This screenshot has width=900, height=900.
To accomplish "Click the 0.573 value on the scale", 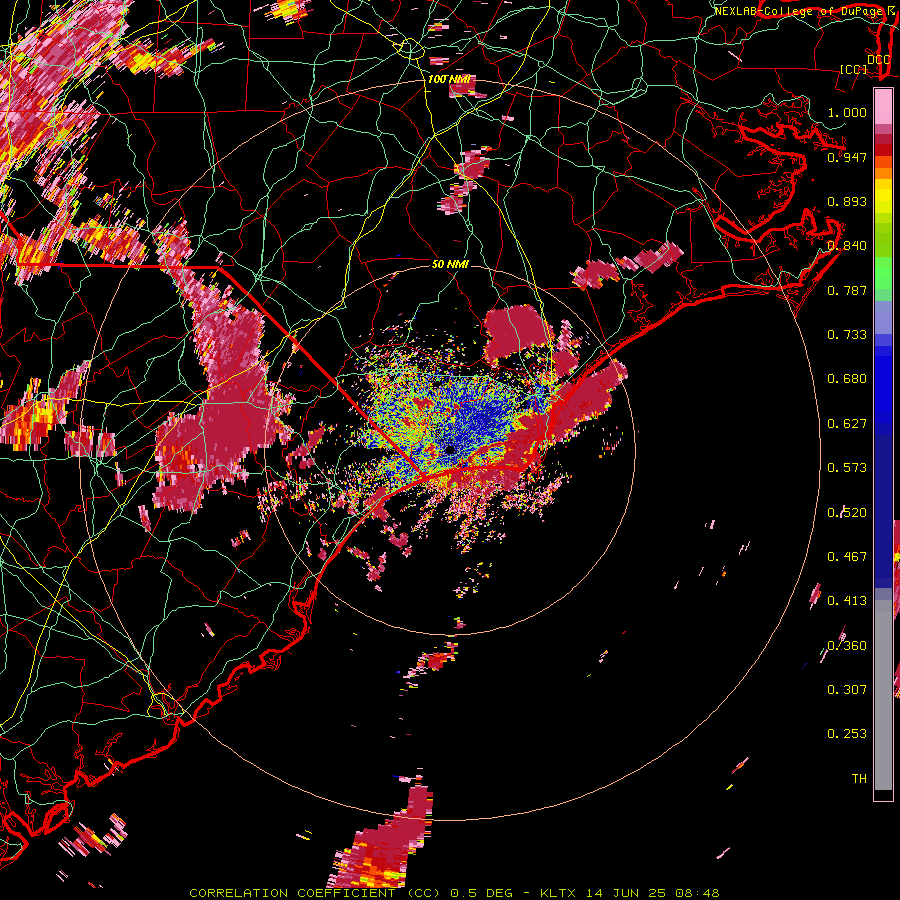I will 847,468.
